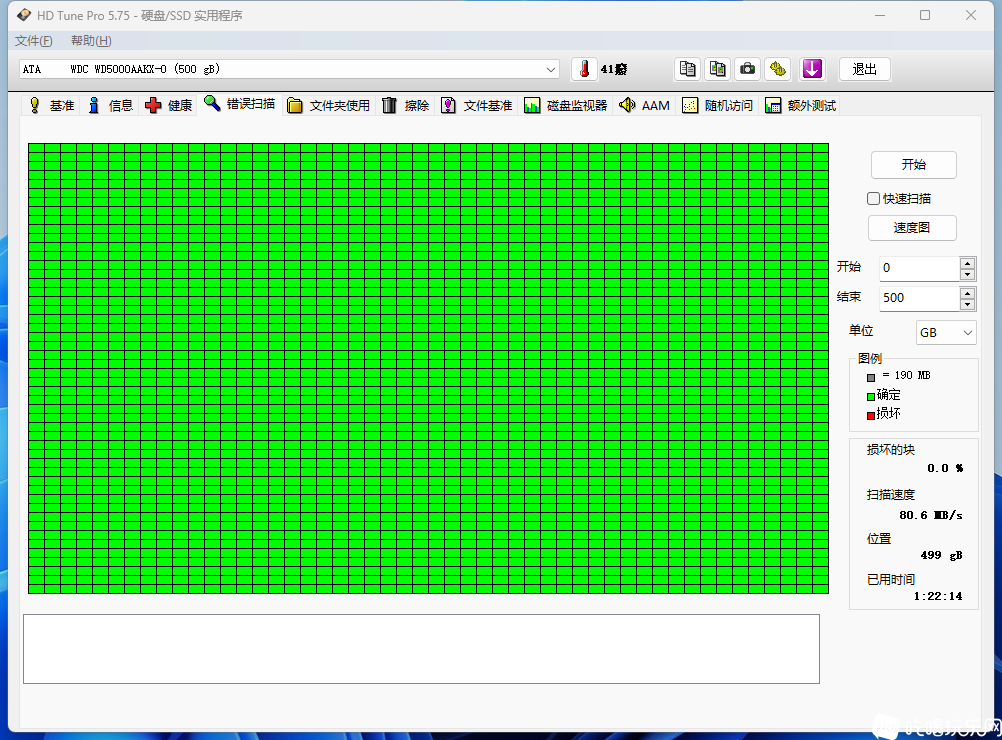Click the green 确定 legend swatch
1002x740 pixels.
pos(870,397)
